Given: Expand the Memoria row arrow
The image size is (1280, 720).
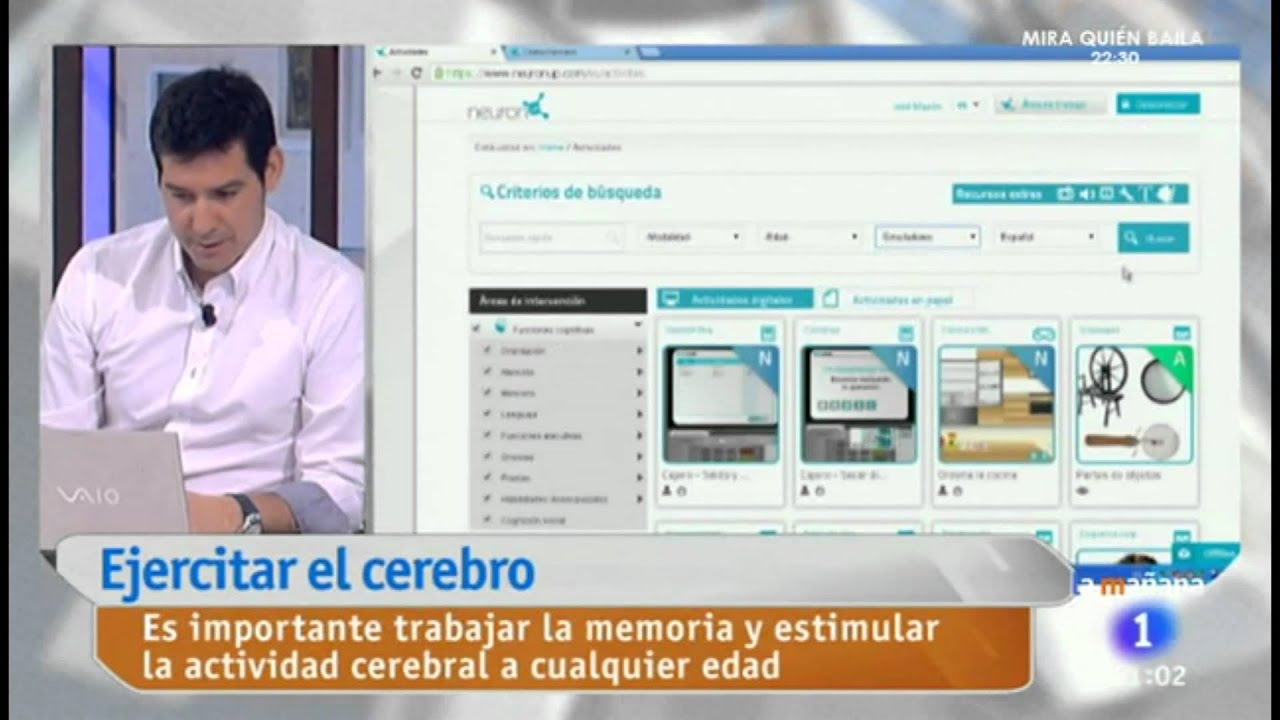Looking at the screenshot, I should click(x=639, y=393).
